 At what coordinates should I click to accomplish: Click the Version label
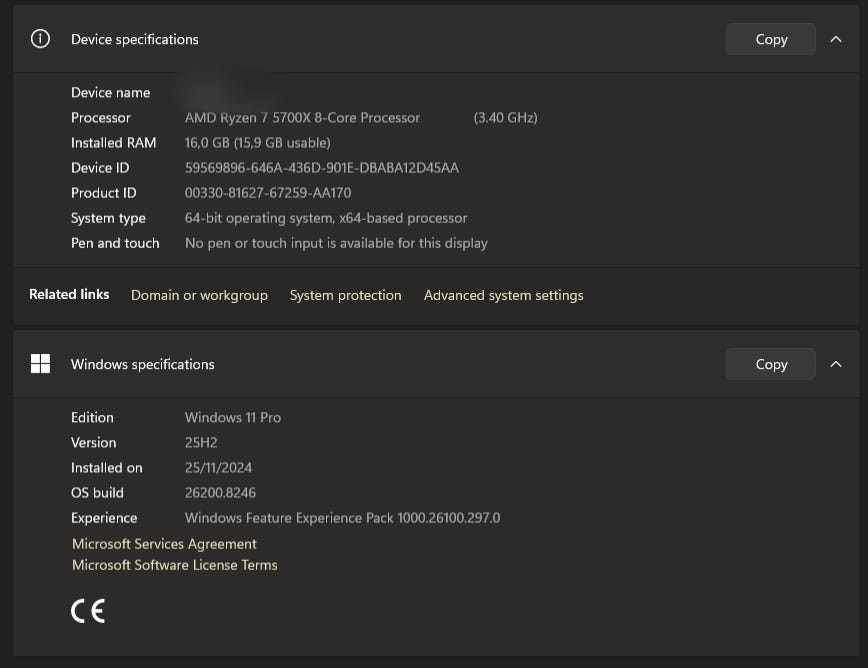(94, 442)
